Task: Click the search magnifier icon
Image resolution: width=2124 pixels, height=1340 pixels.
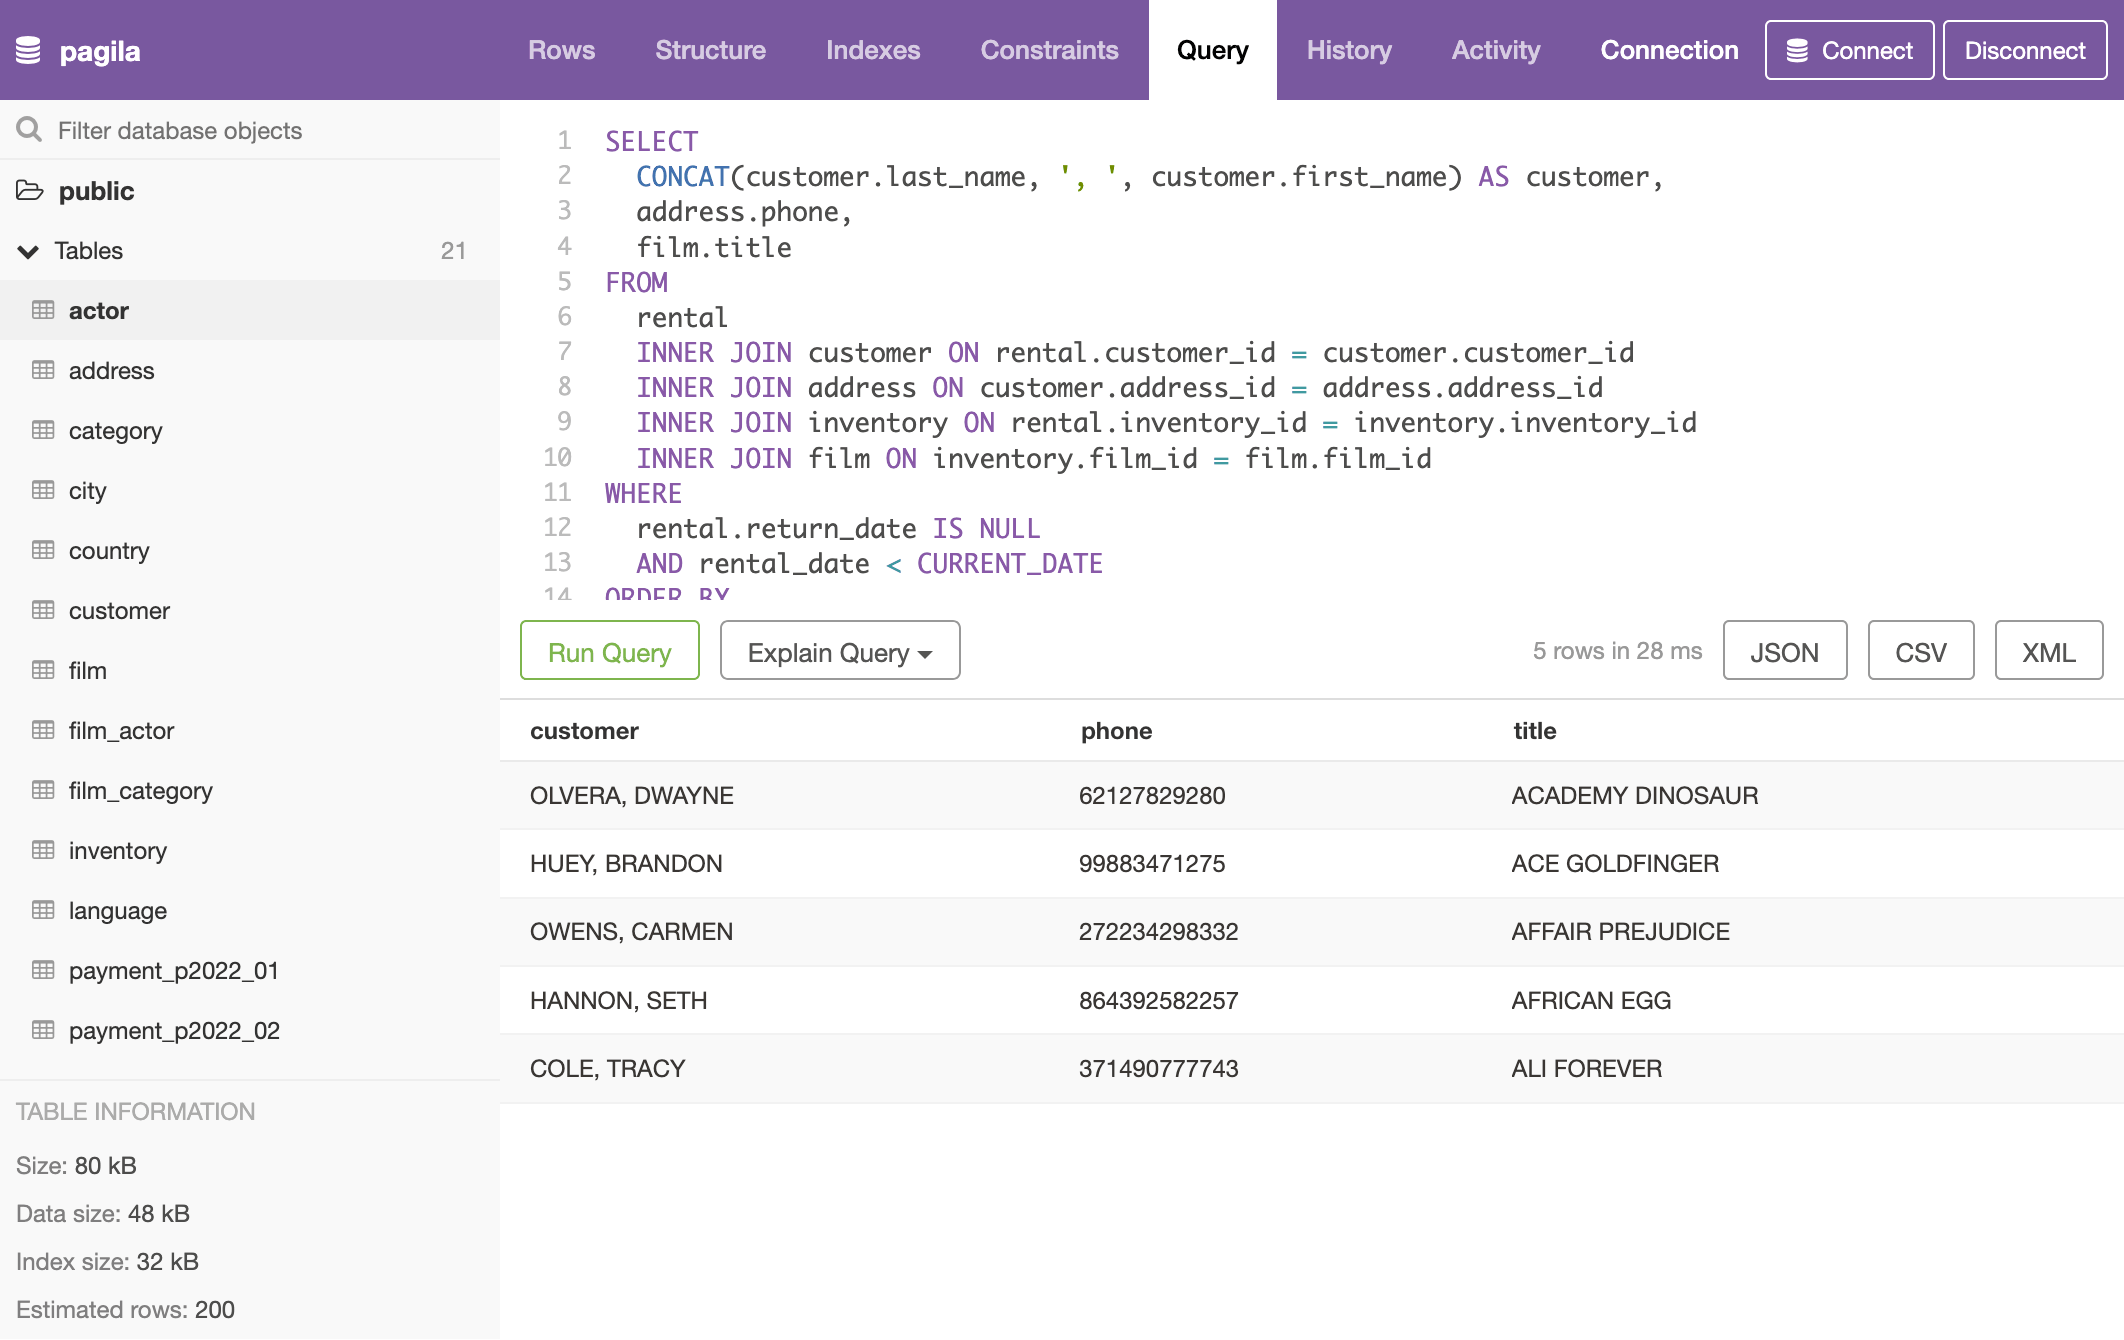Action: pos(29,130)
